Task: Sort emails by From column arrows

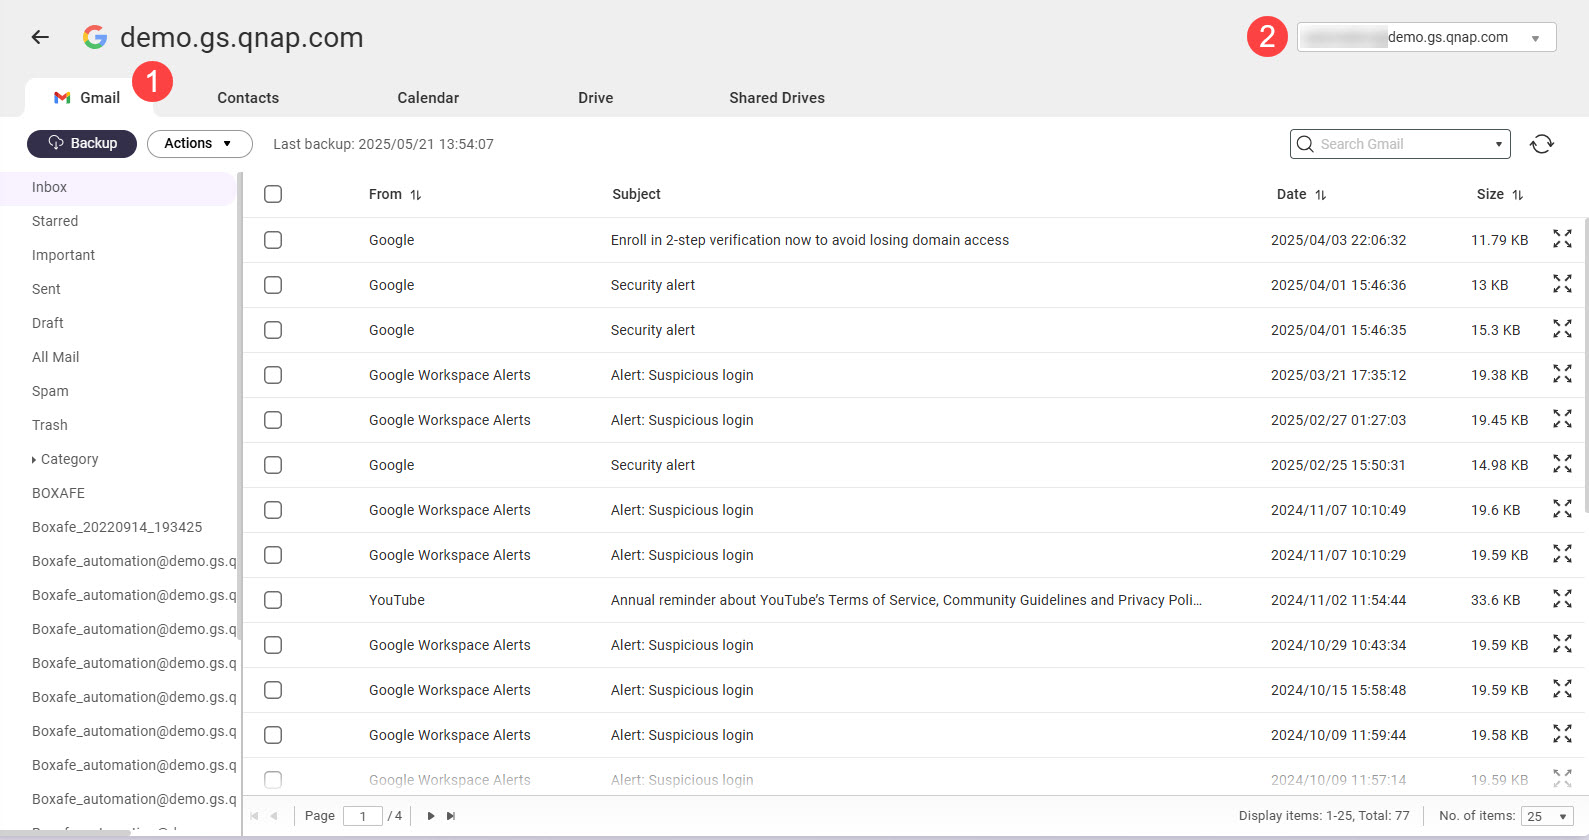Action: [x=416, y=195]
